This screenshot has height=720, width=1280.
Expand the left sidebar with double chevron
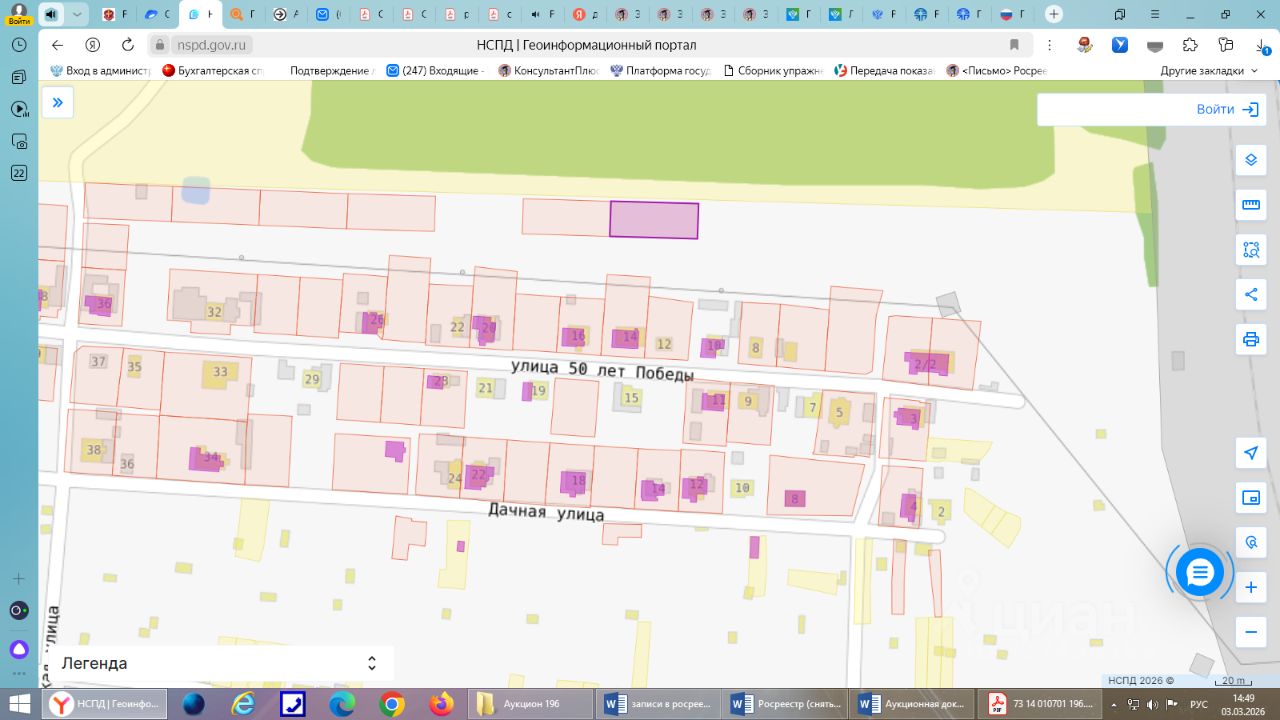tap(58, 102)
